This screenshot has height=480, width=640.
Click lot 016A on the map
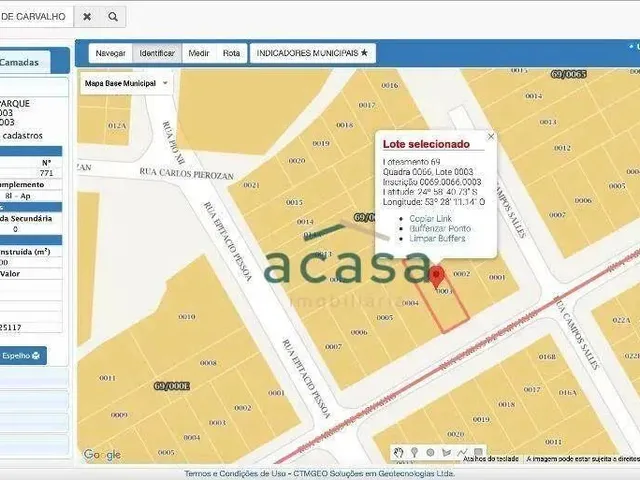[568, 393]
